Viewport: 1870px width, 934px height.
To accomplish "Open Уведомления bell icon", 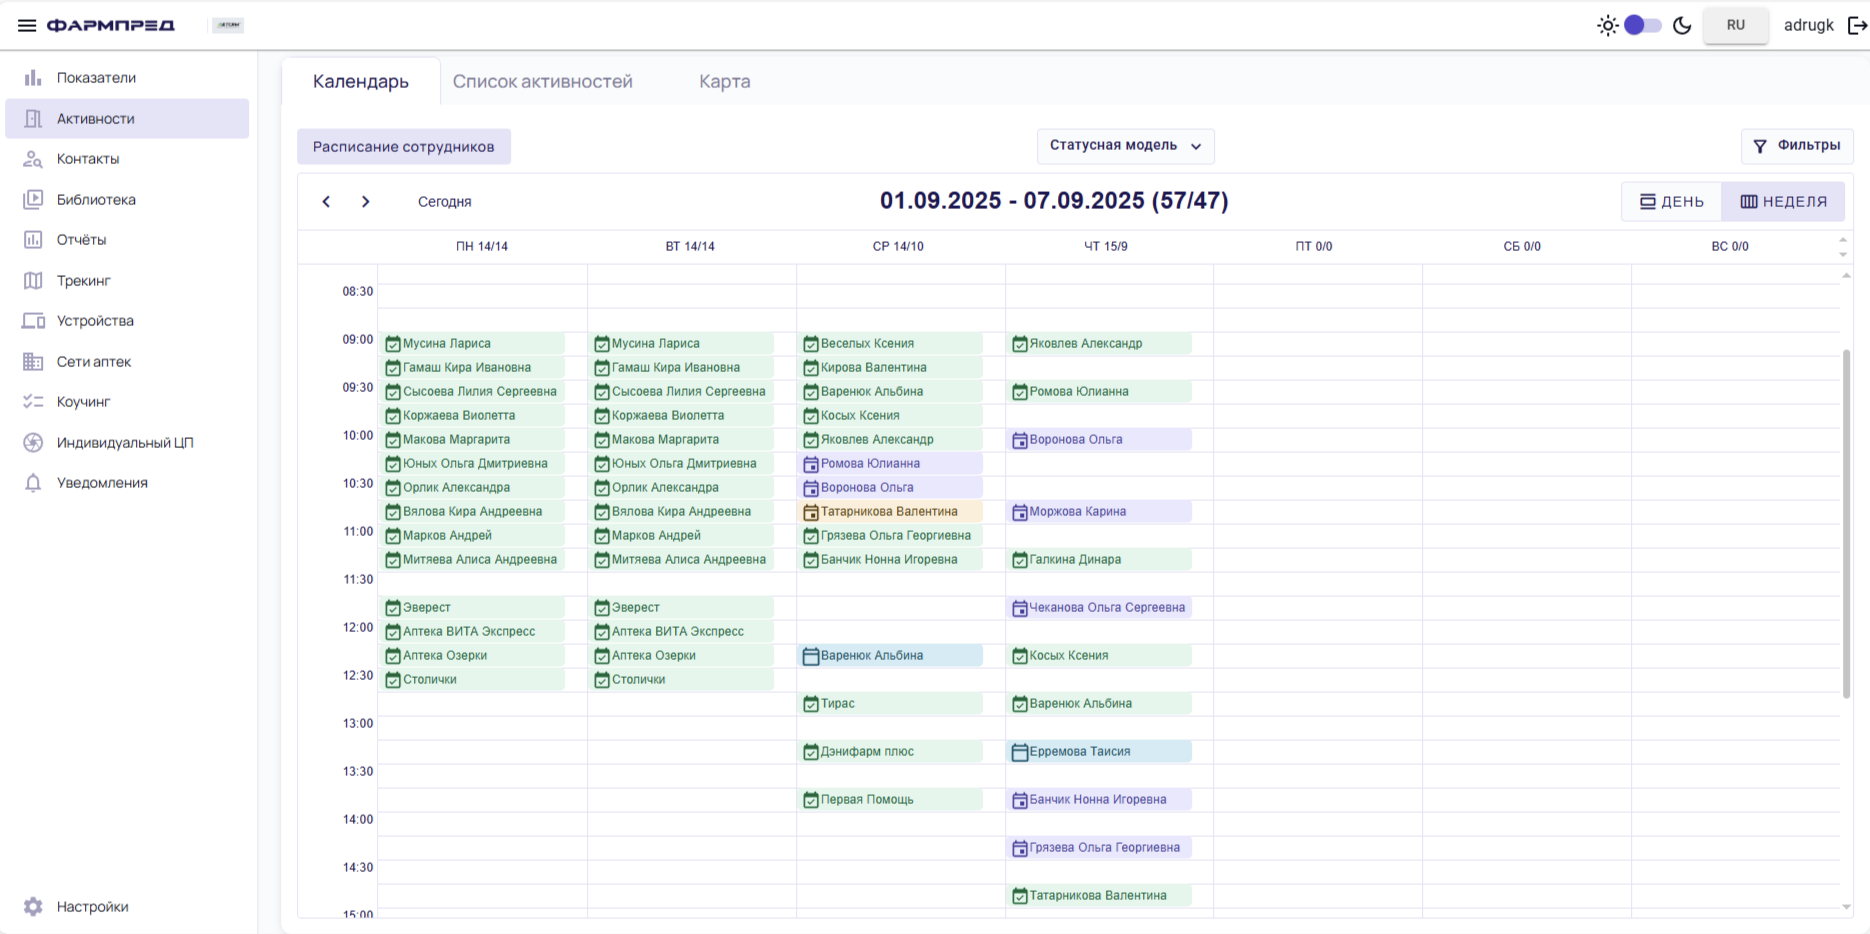I will tap(33, 483).
